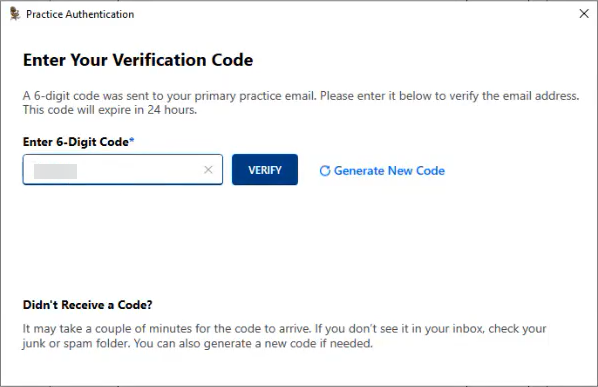Screen dimensions: 598x387
Task: Click the sentence about 6-digit code sent to email
Action: pyautogui.click(x=301, y=96)
